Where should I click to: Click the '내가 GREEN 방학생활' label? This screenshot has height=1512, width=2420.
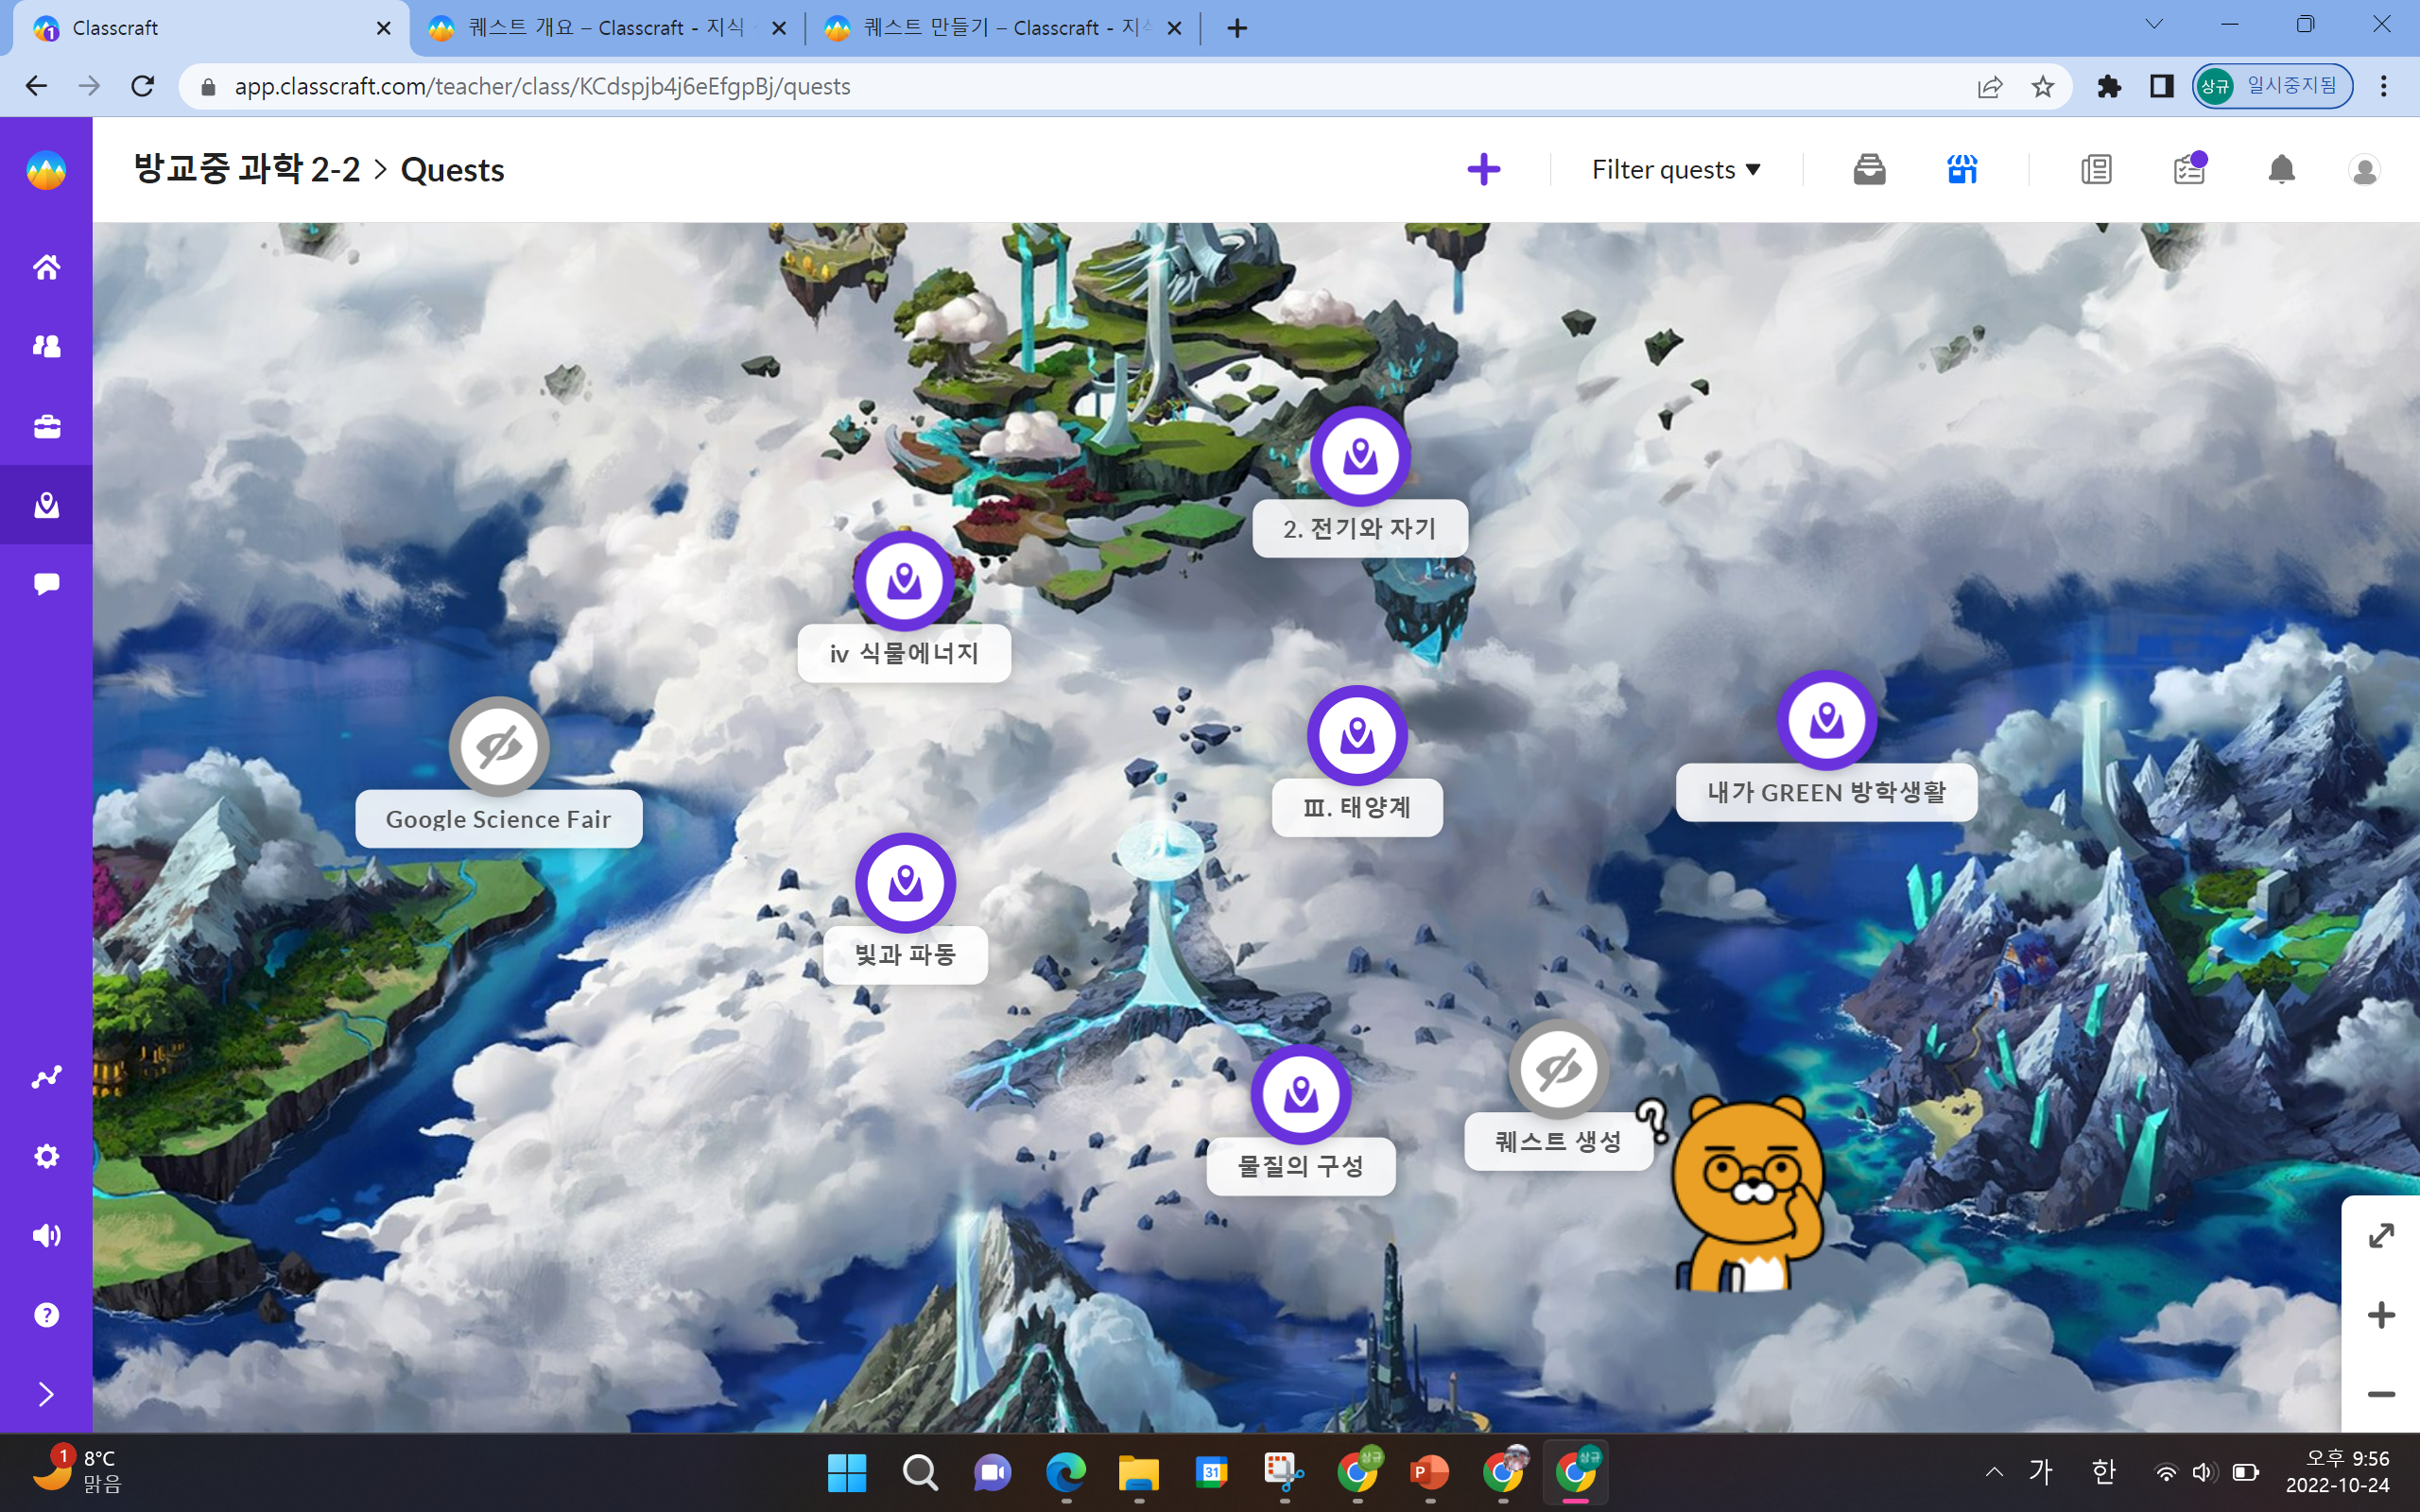point(1826,793)
